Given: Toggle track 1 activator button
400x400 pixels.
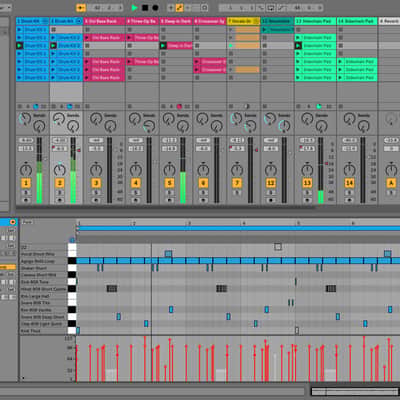Looking at the screenshot, I should (x=26, y=183).
